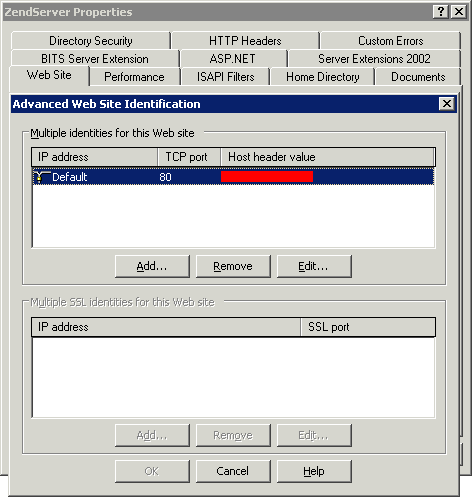The height and width of the screenshot is (499, 473).
Task: Close the Advanced Web Site Identification dialog
Action: click(447, 104)
